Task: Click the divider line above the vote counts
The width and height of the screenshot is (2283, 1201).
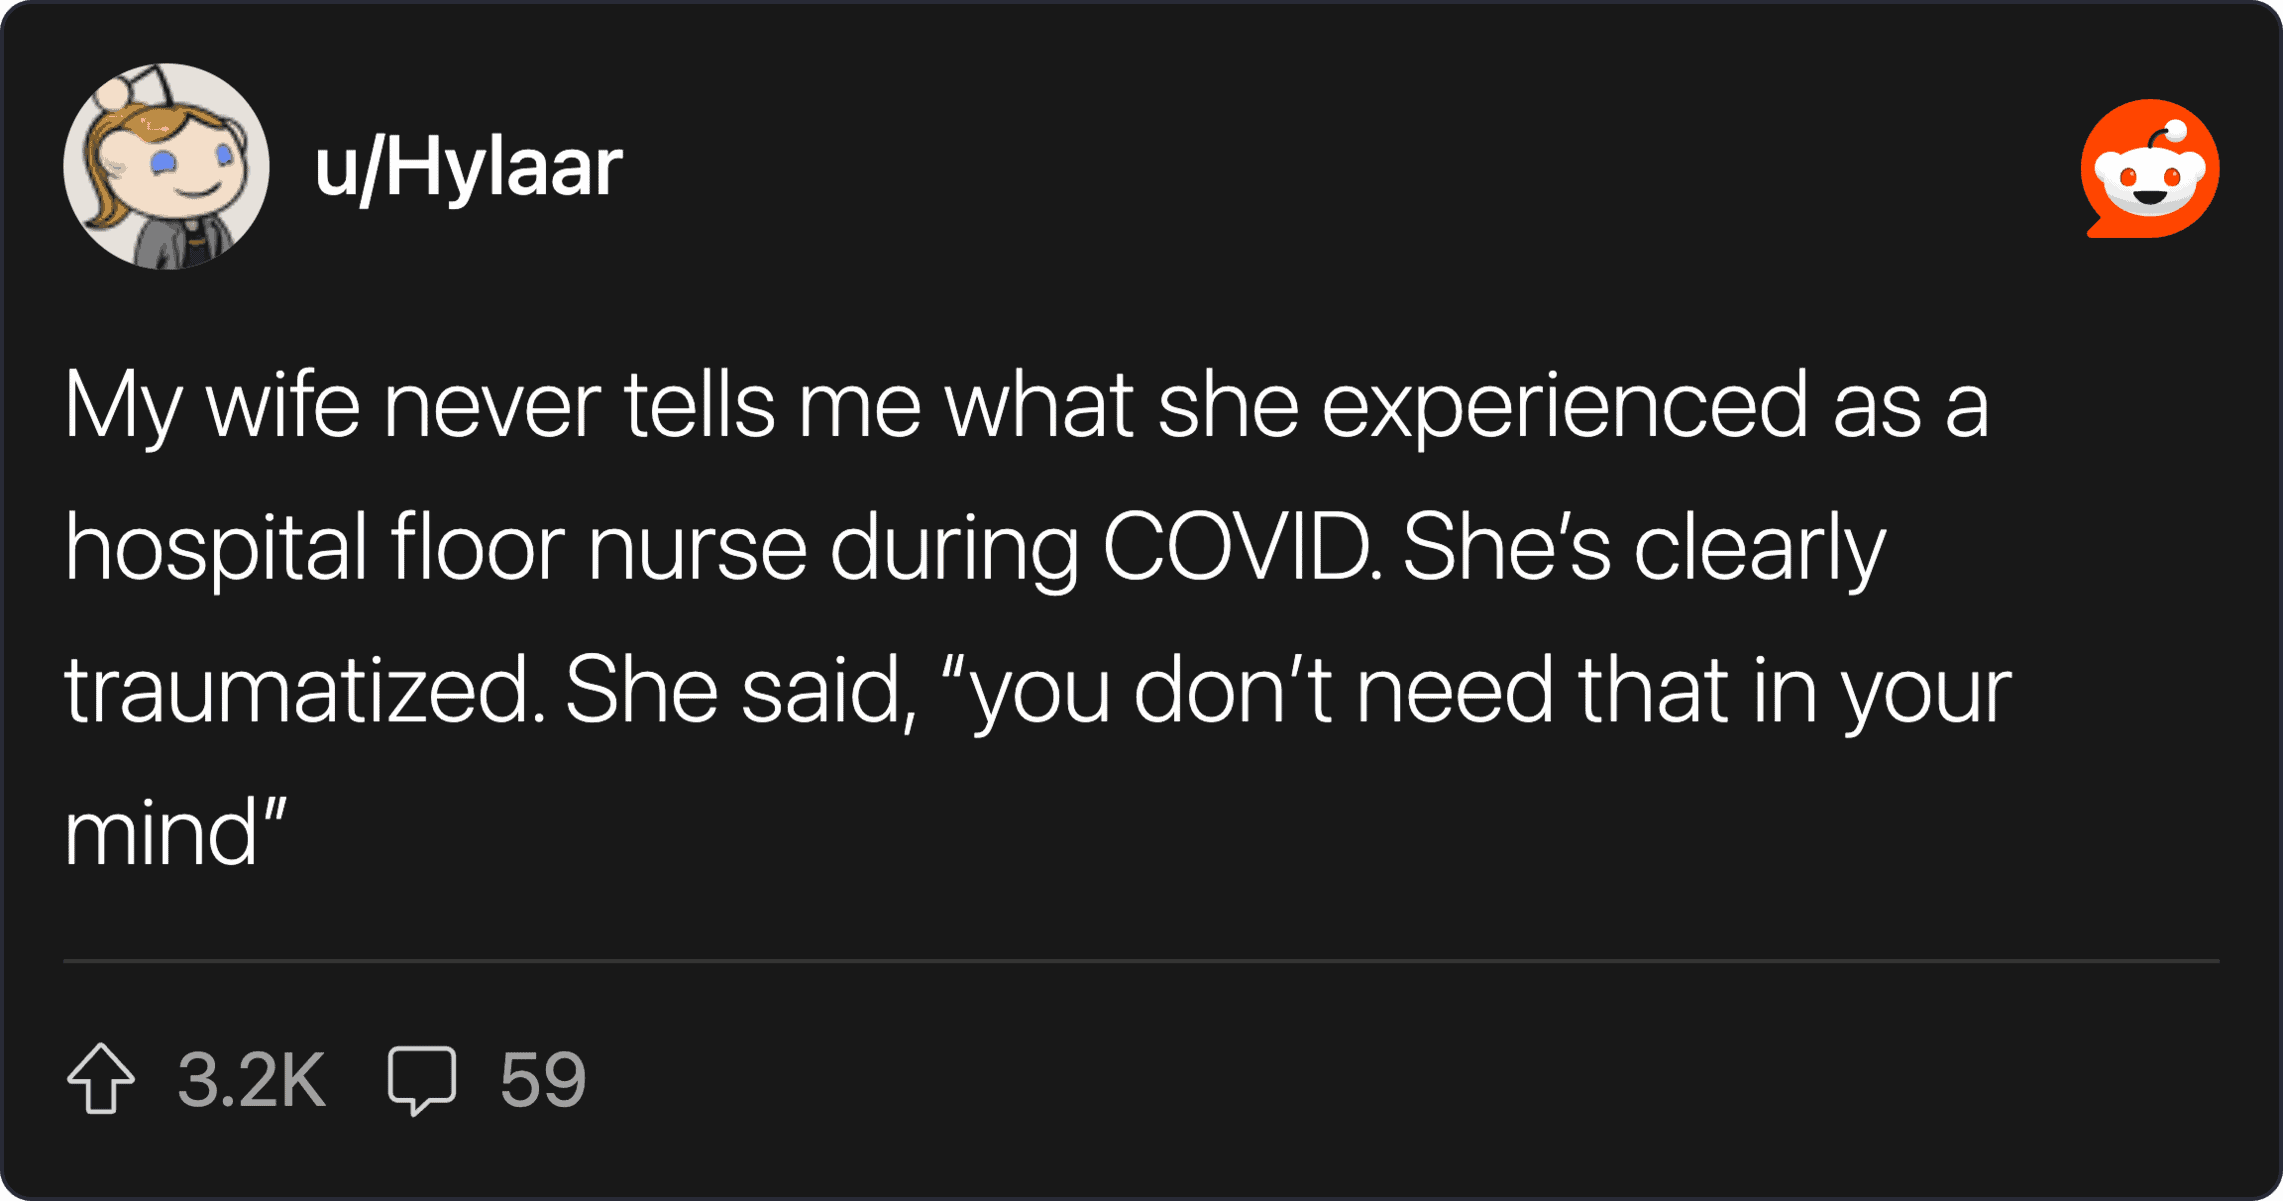Action: 1141,961
